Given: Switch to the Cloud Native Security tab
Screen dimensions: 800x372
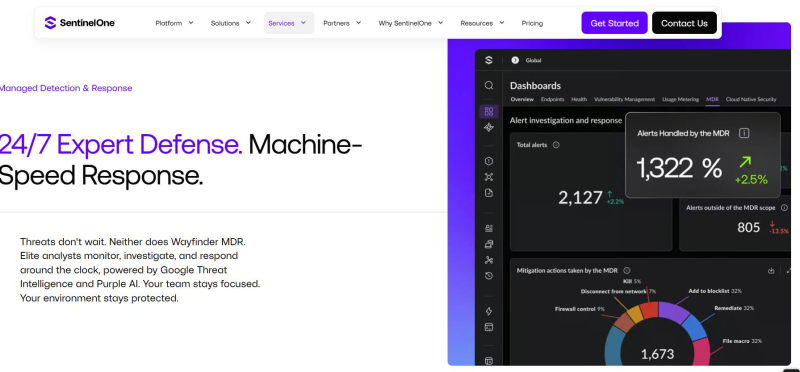Looking at the screenshot, I should [751, 100].
